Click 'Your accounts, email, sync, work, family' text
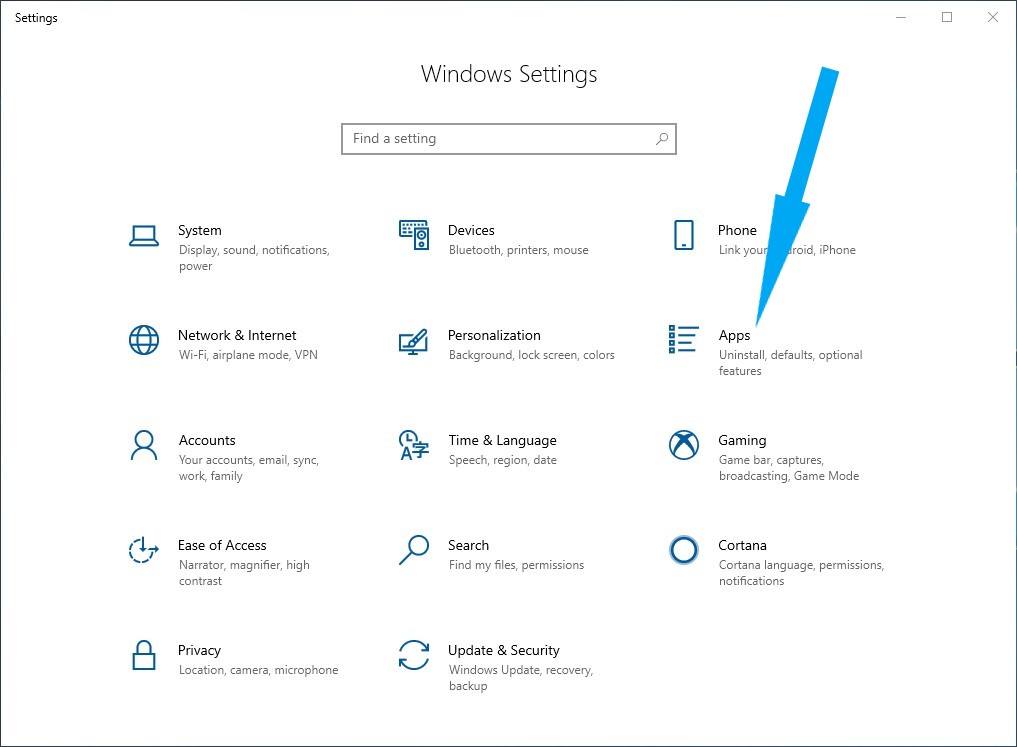The width and height of the screenshot is (1017, 747). [249, 468]
